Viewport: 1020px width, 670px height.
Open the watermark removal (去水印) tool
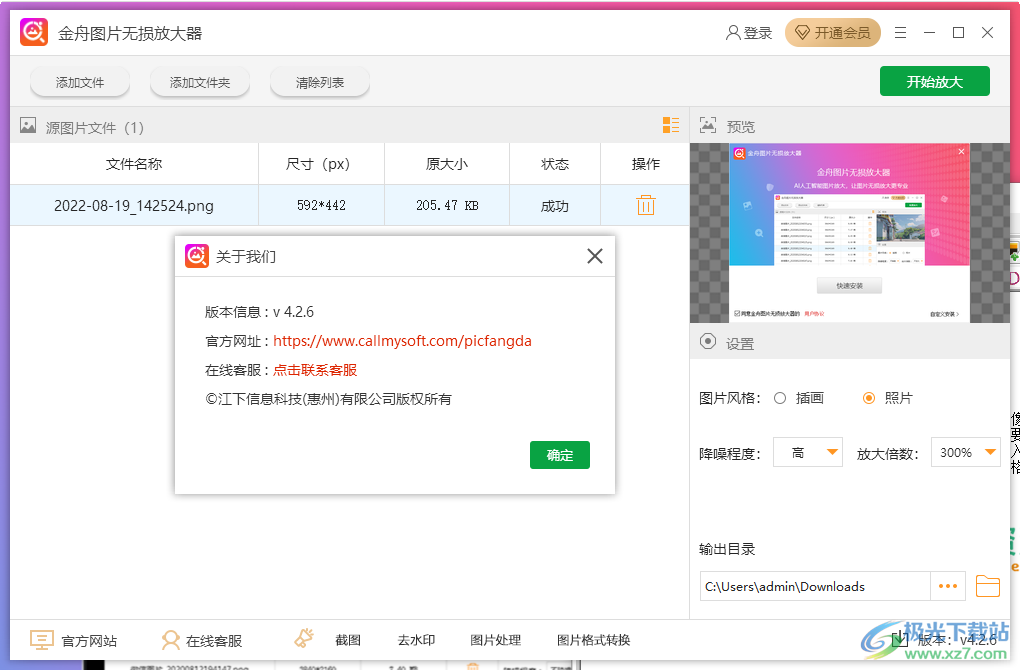point(416,640)
